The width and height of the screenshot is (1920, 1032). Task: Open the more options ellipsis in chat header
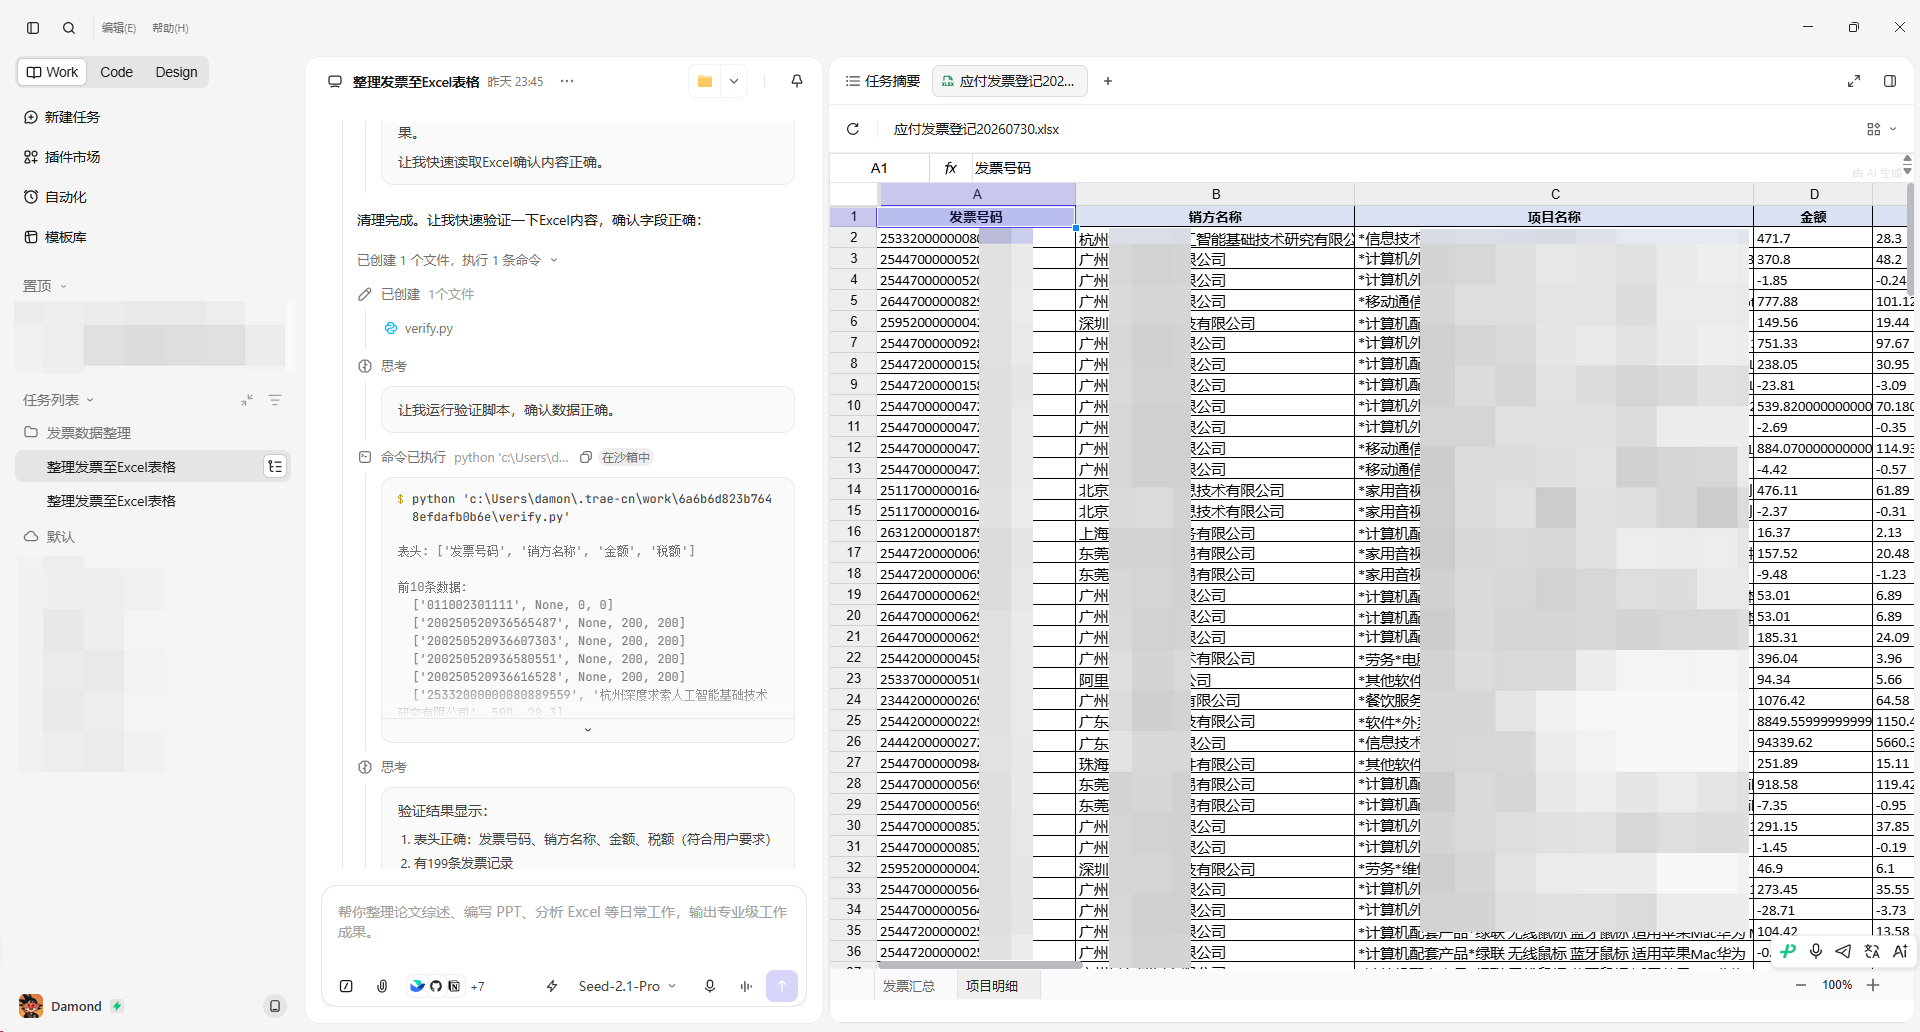[567, 81]
